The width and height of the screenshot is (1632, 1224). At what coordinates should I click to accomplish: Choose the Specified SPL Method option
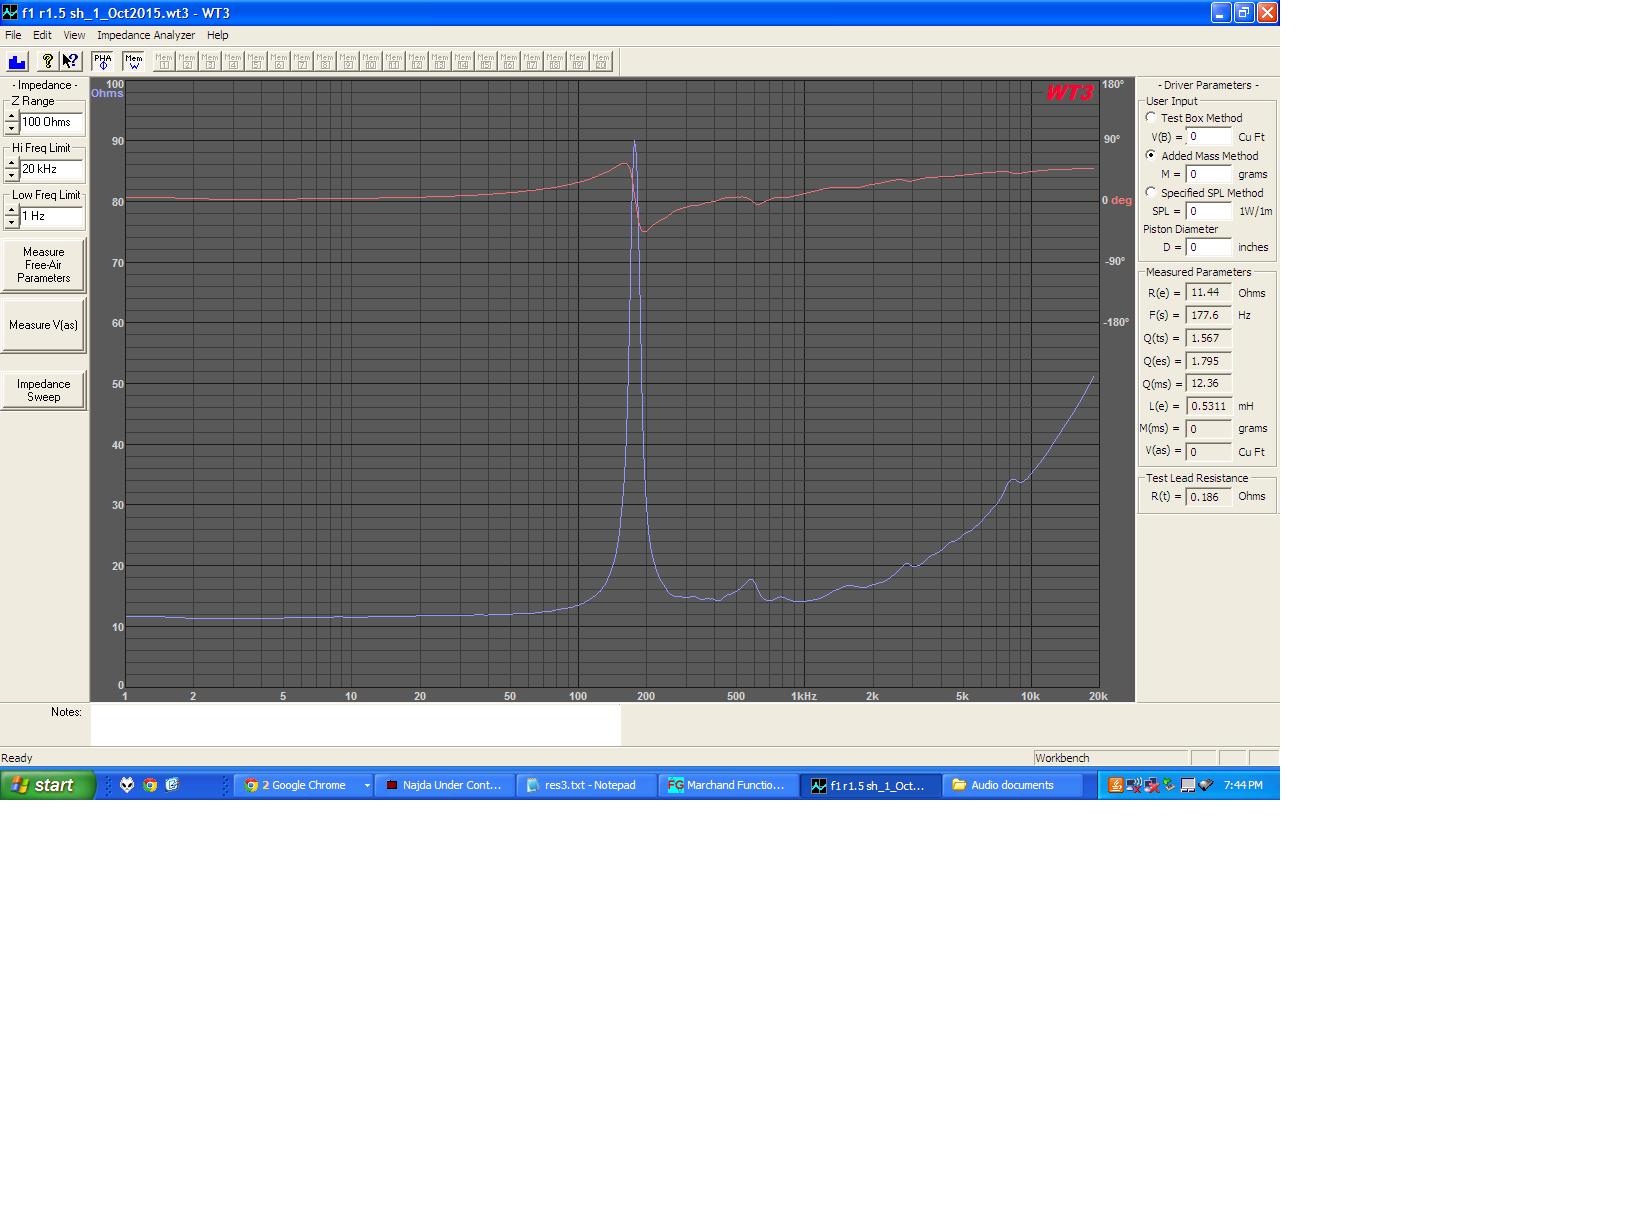click(1151, 192)
